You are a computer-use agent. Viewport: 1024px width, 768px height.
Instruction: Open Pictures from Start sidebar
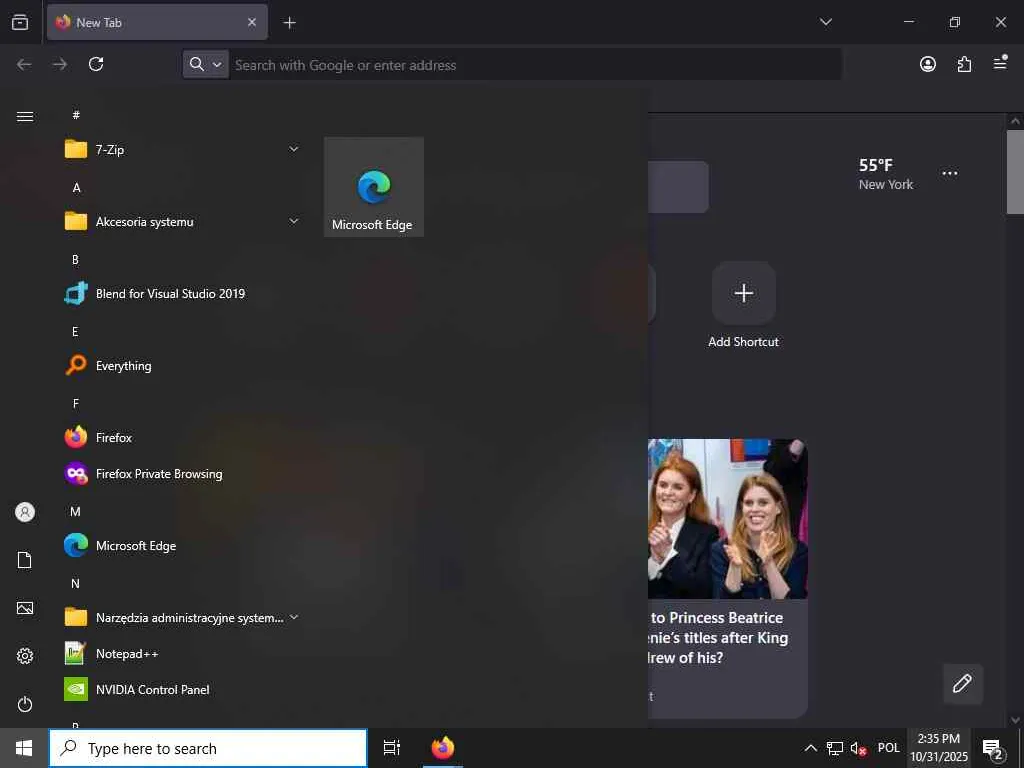tap(25, 608)
